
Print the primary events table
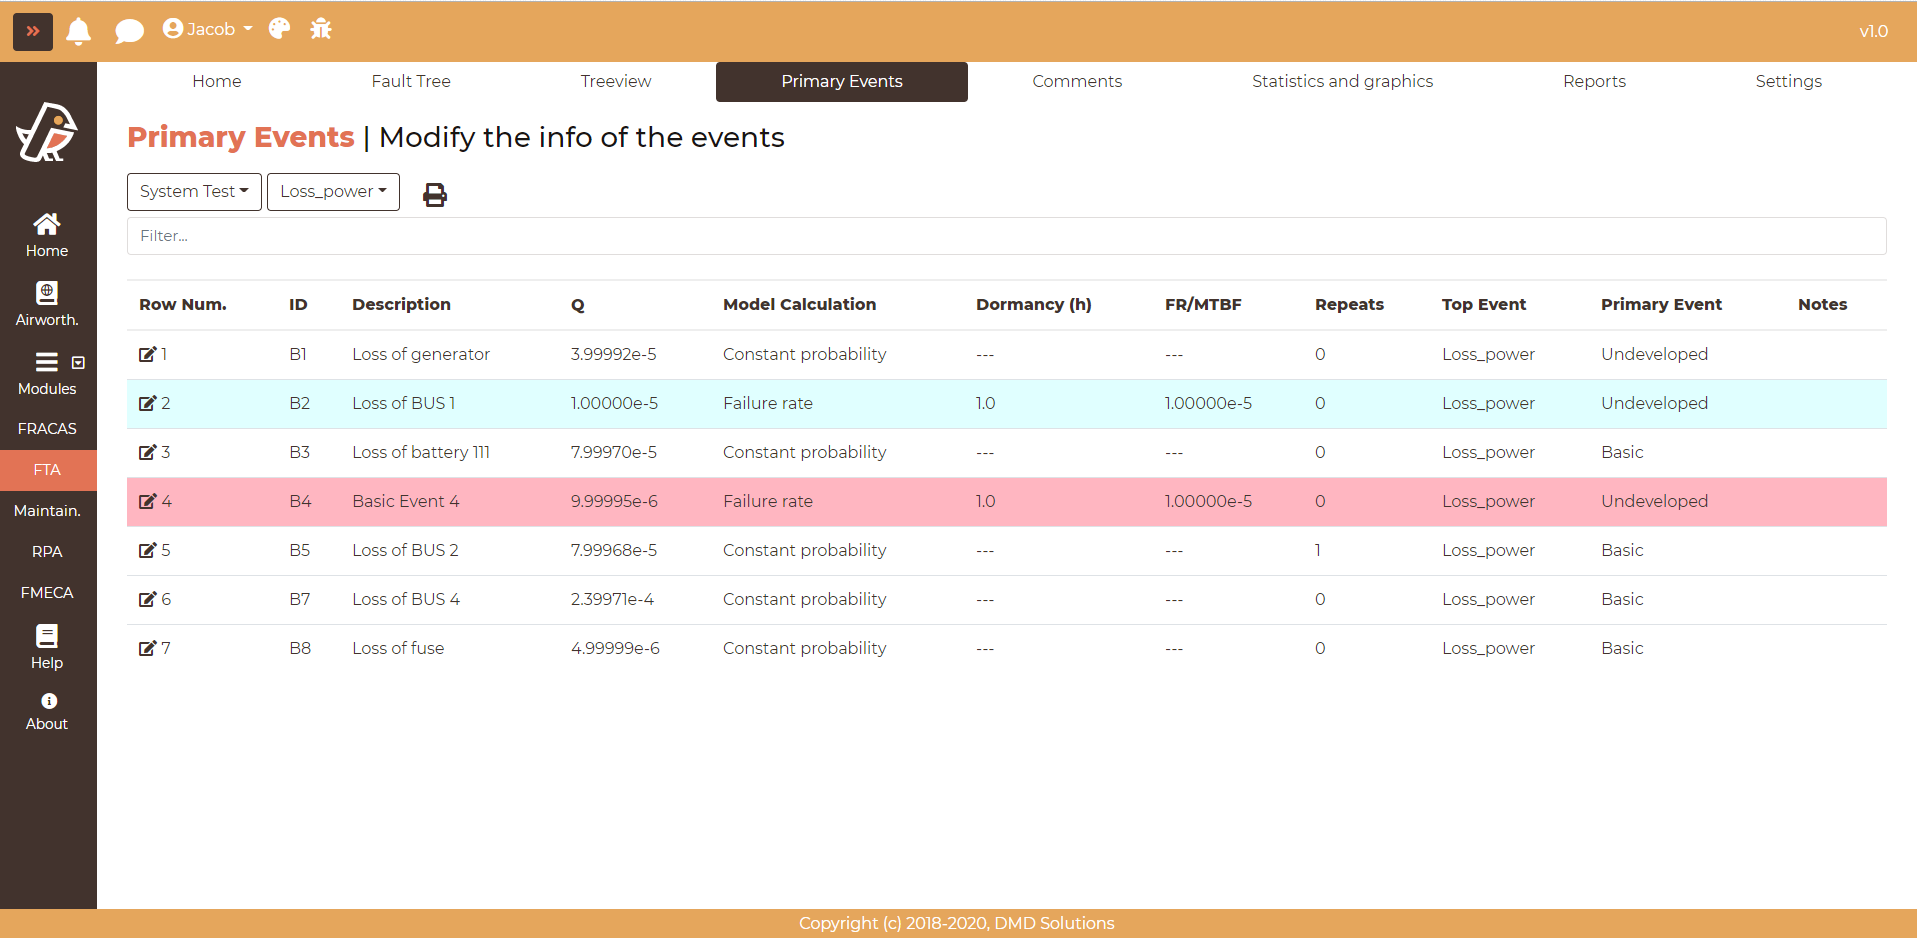pos(435,194)
